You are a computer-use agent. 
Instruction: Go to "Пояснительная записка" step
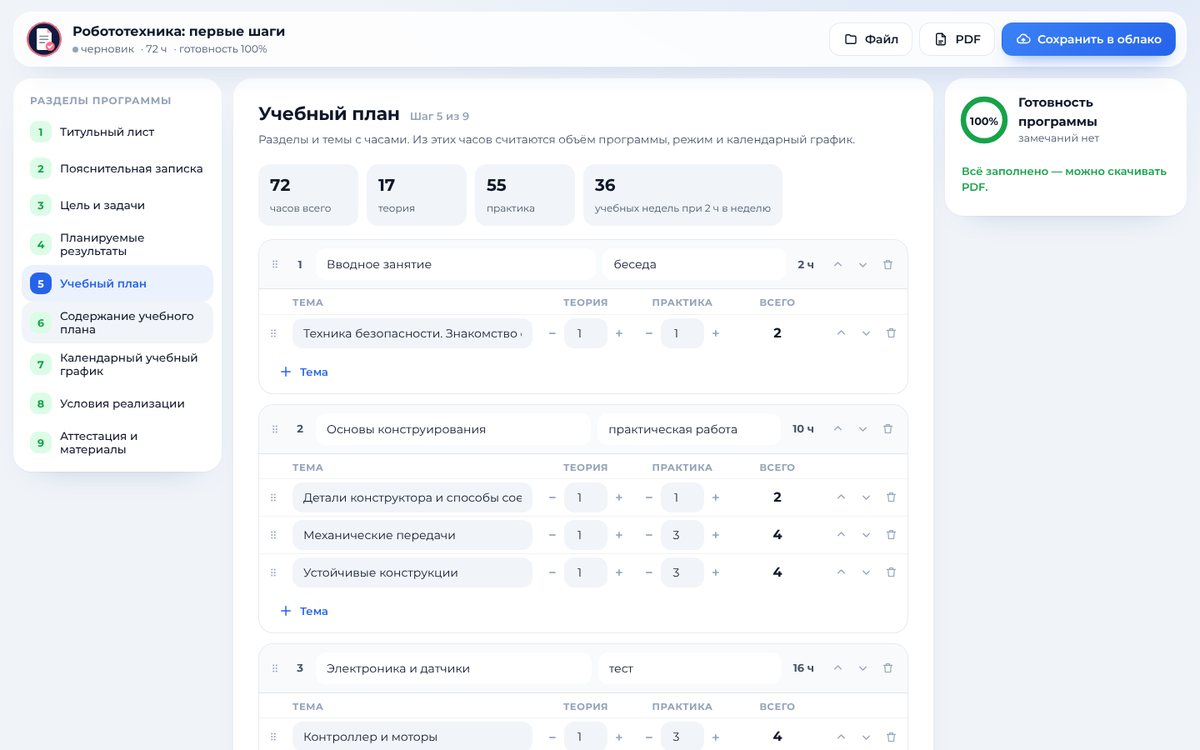[x=117, y=169]
